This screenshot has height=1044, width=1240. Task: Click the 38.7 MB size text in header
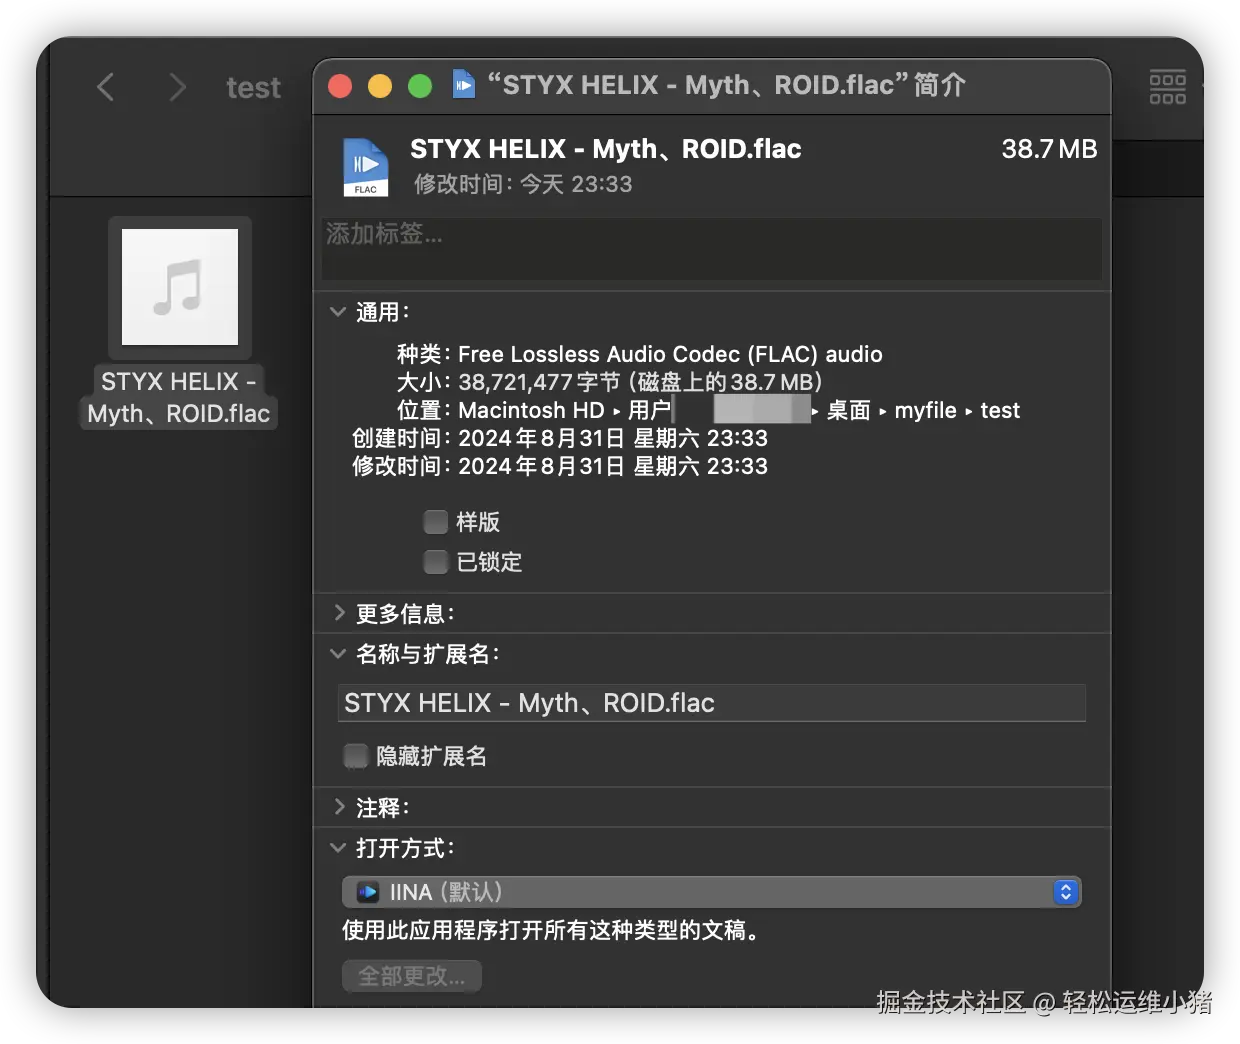[x=1049, y=149]
